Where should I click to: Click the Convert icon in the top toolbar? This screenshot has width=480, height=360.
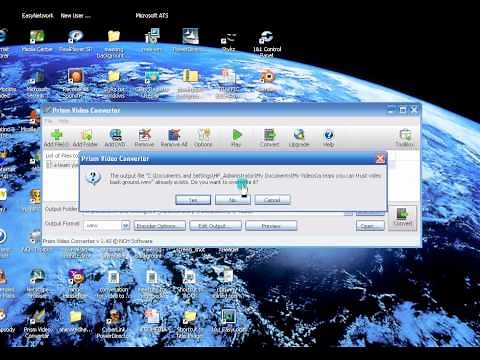(269, 138)
